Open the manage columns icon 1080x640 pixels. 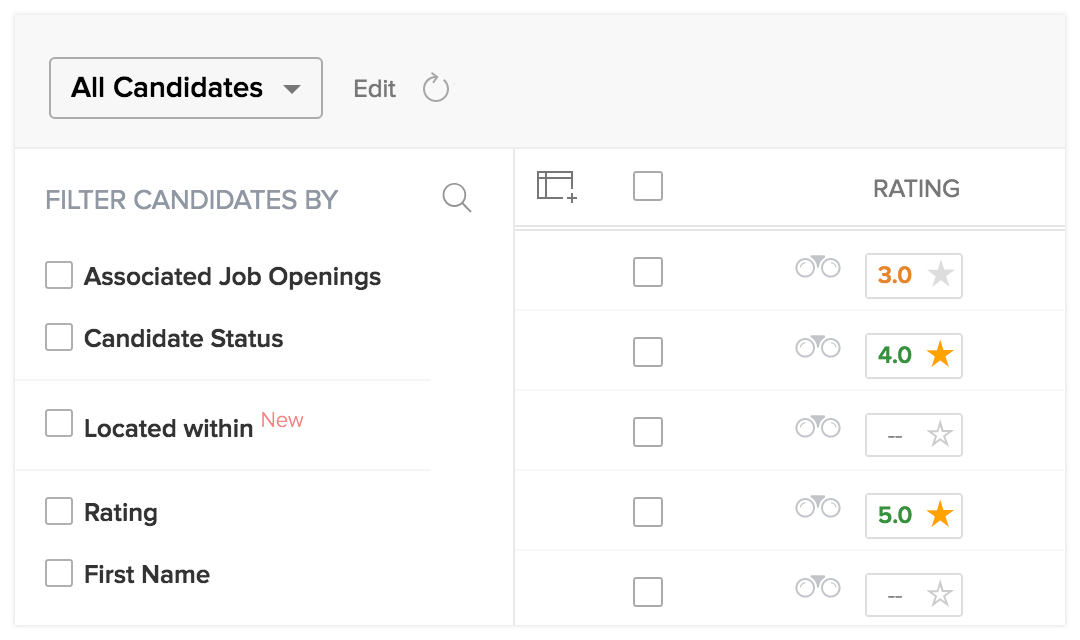(557, 187)
